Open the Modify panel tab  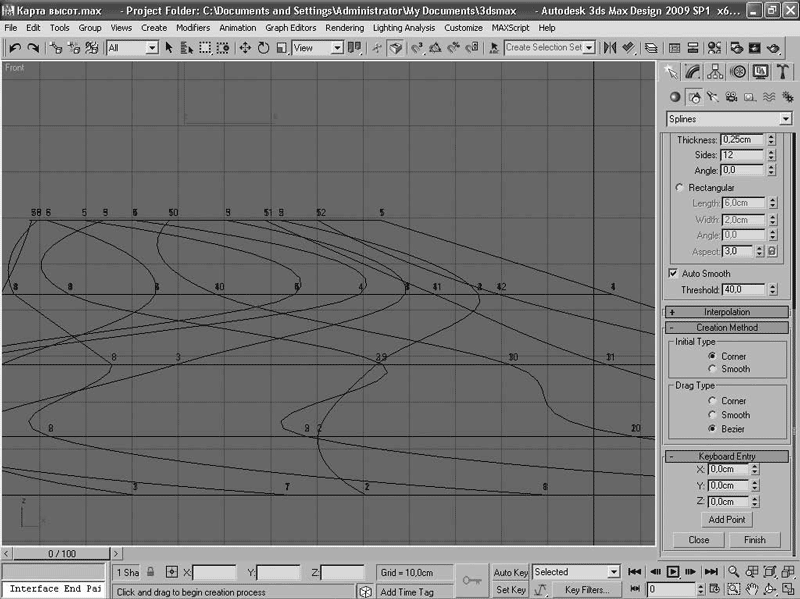coord(693,71)
